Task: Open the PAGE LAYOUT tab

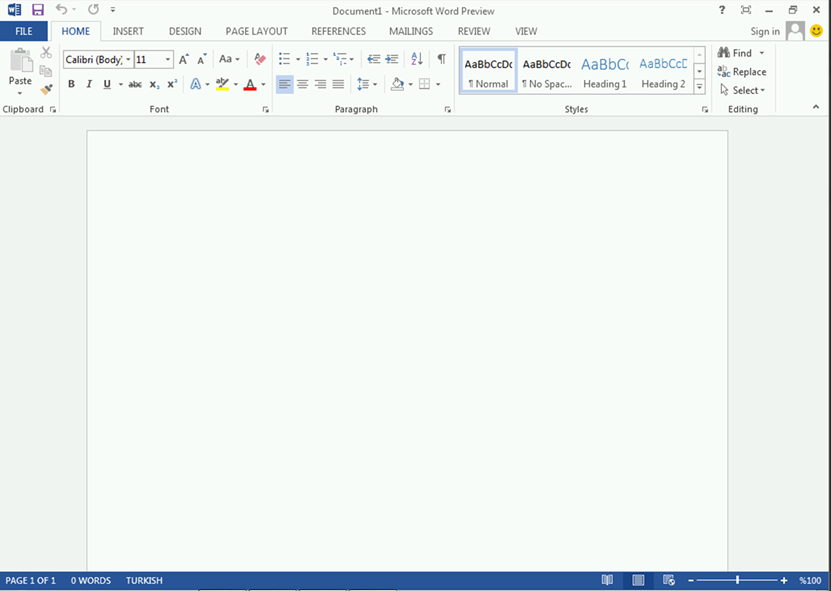Action: pos(256,31)
